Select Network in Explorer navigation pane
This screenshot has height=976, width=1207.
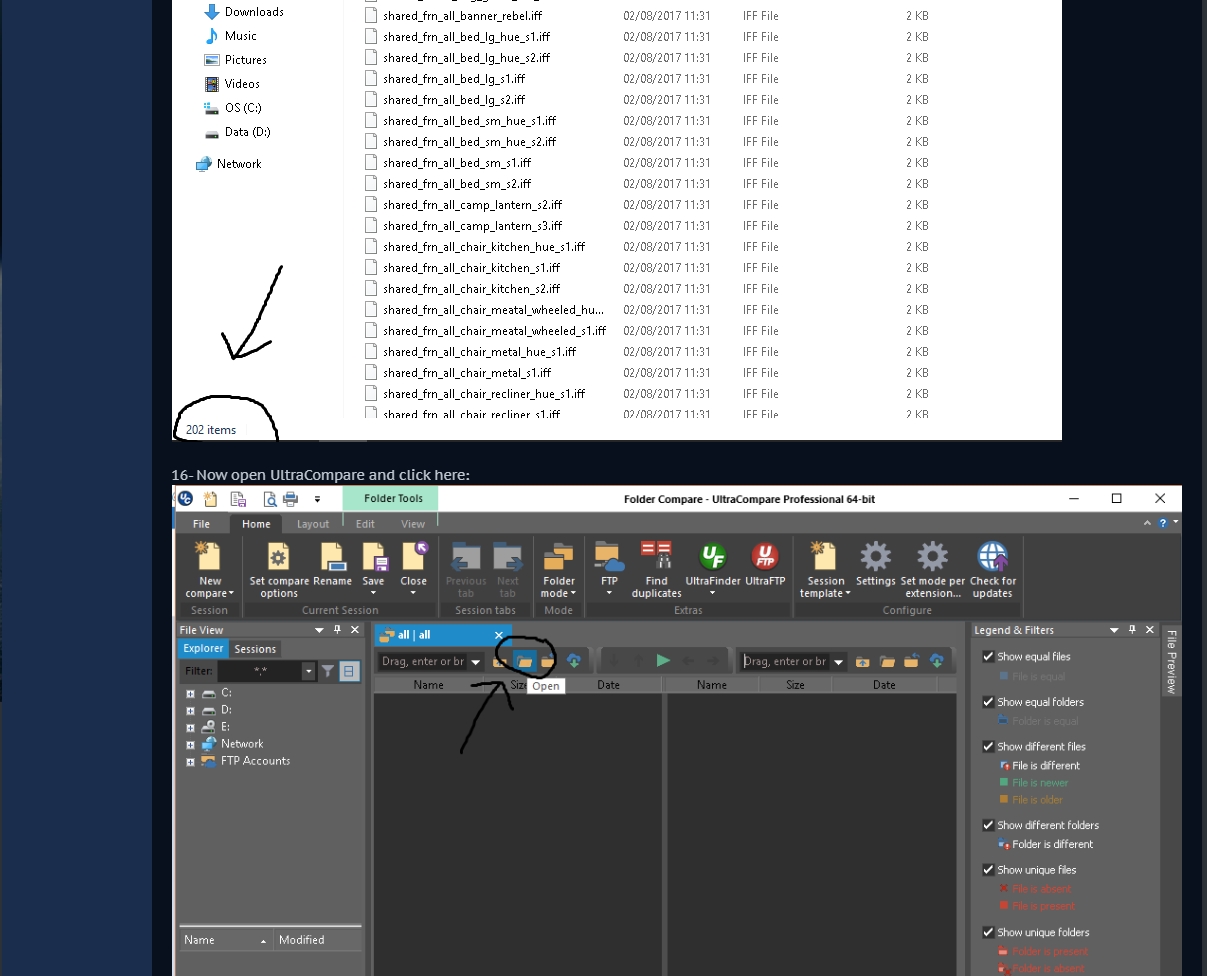click(229, 164)
